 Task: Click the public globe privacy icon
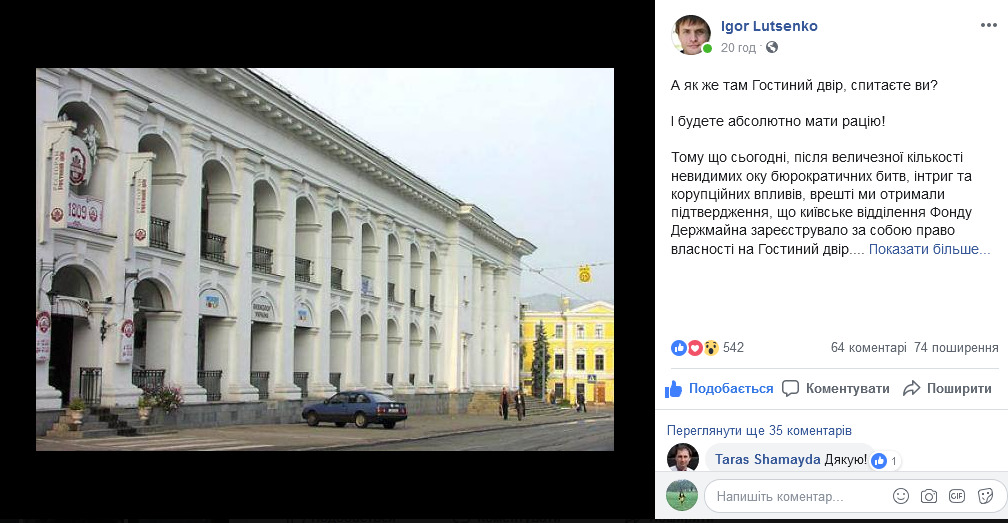(772, 48)
